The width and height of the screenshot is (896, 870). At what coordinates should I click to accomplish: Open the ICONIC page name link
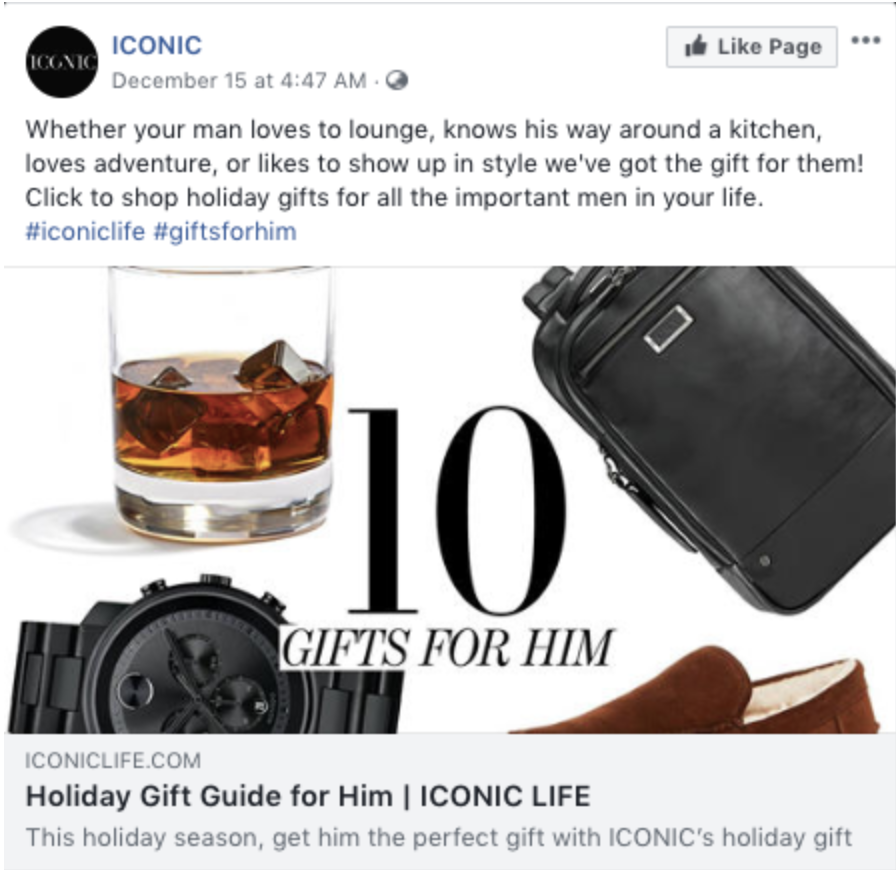[x=156, y=45]
